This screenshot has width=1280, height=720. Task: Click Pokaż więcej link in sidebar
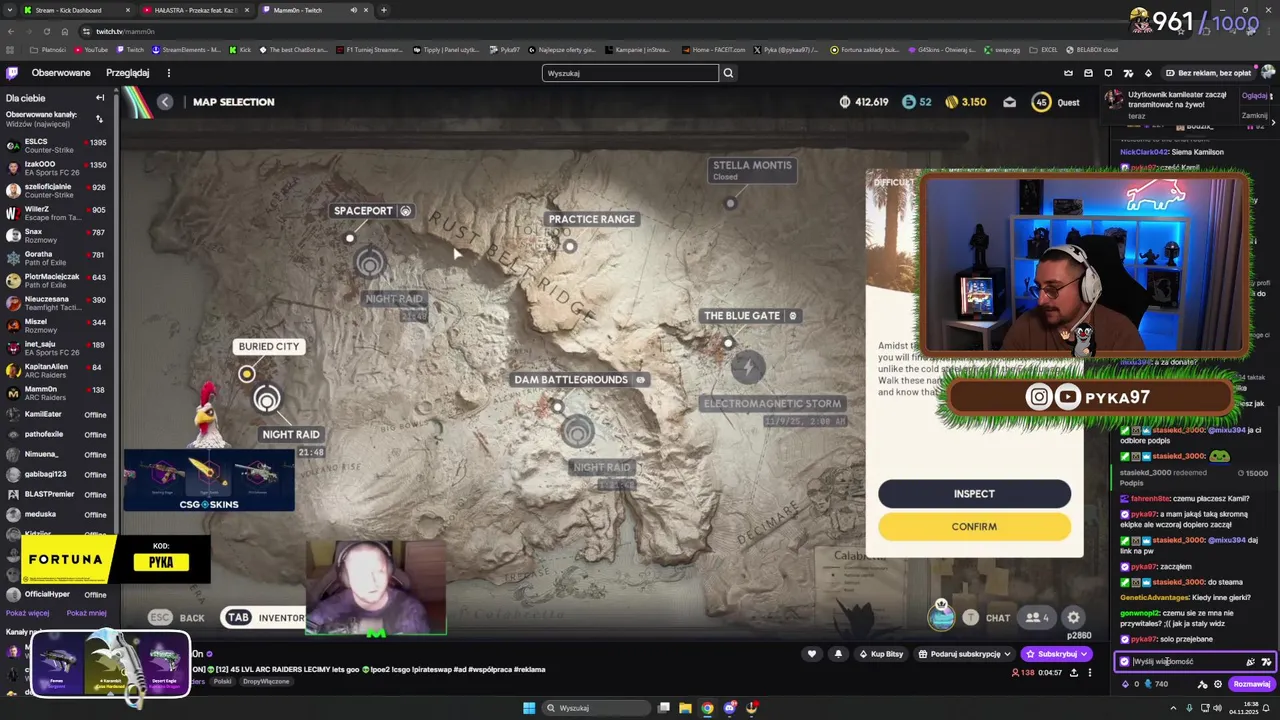point(27,613)
